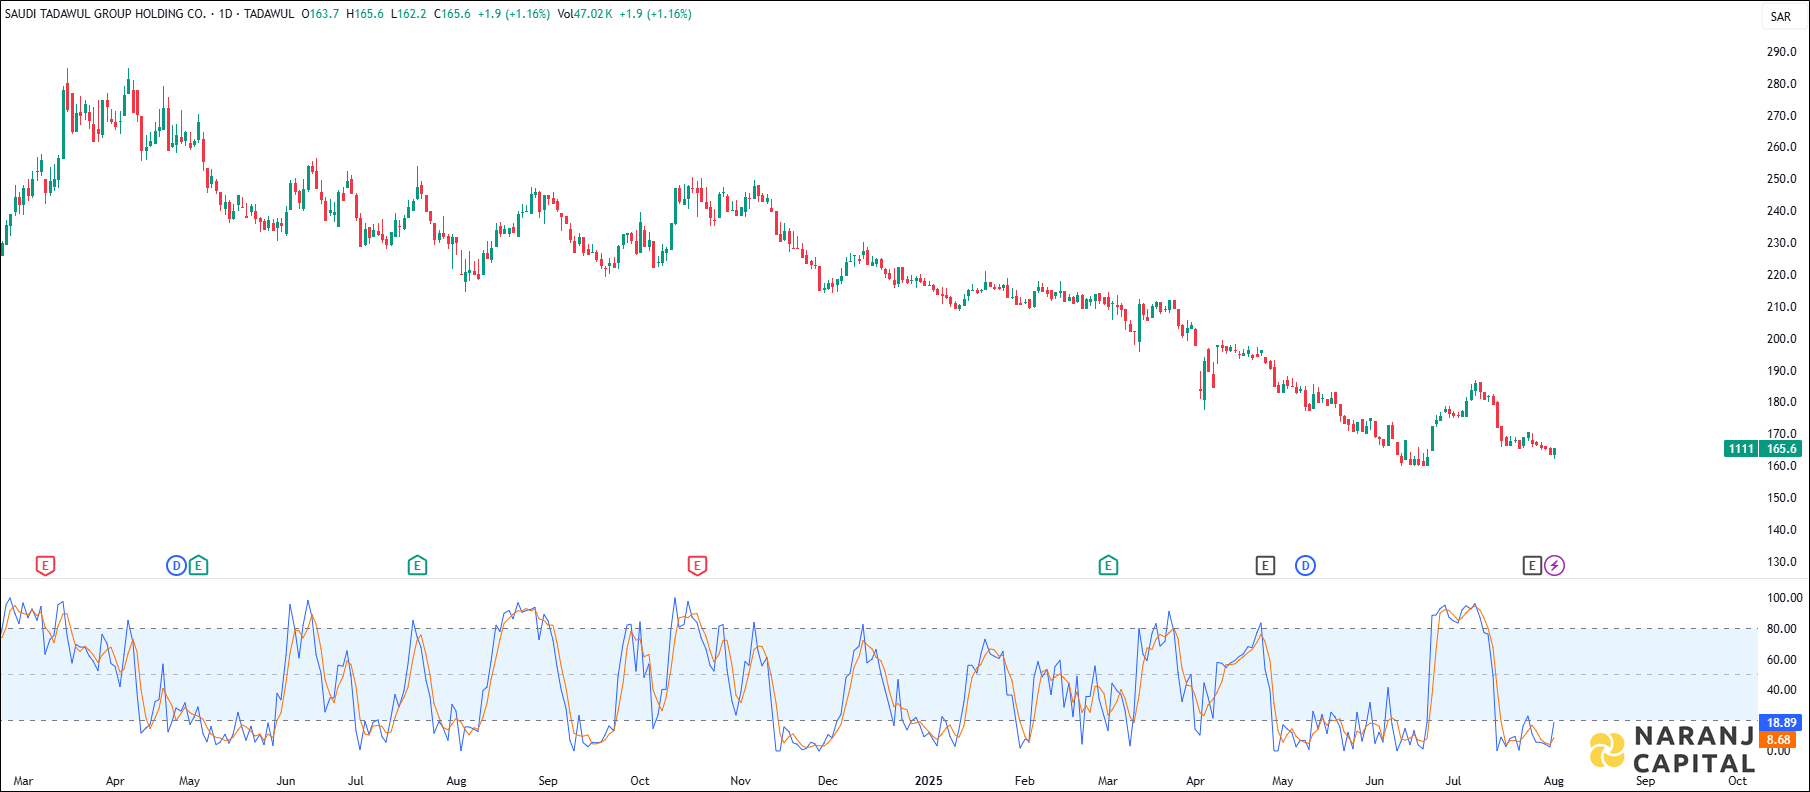Click the 2025 time axis label
The height and width of the screenshot is (792, 1810).
point(929,781)
